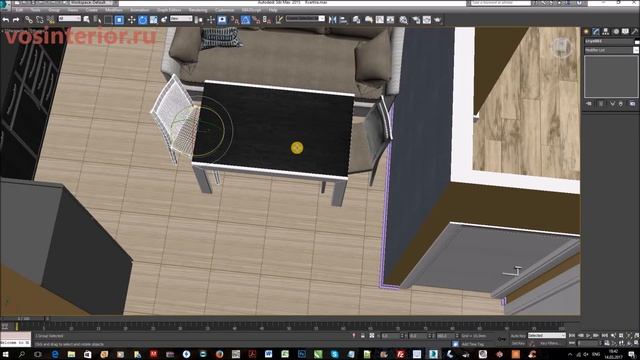This screenshot has height=360, width=640.
Task: Click the Play Animation button
Action: (589, 336)
